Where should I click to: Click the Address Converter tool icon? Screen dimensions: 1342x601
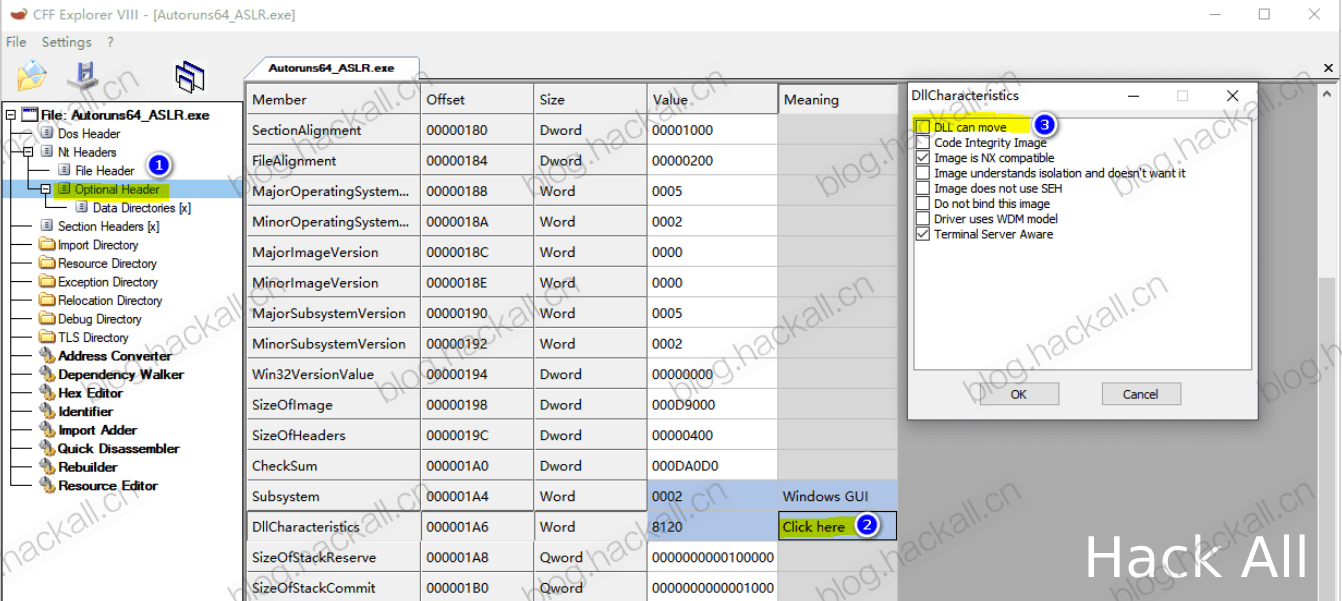(x=47, y=356)
